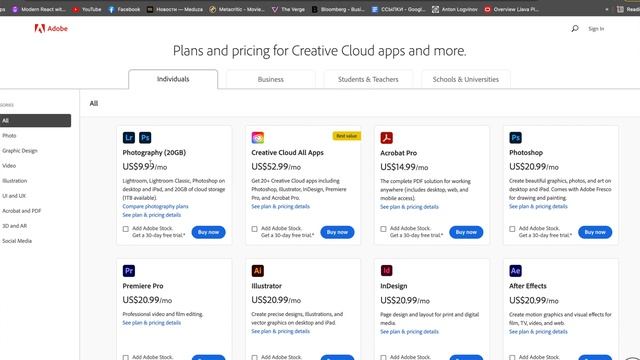Viewport: 640px width, 360px height.
Task: Switch to the Students & Teachers tab
Action: (368, 79)
